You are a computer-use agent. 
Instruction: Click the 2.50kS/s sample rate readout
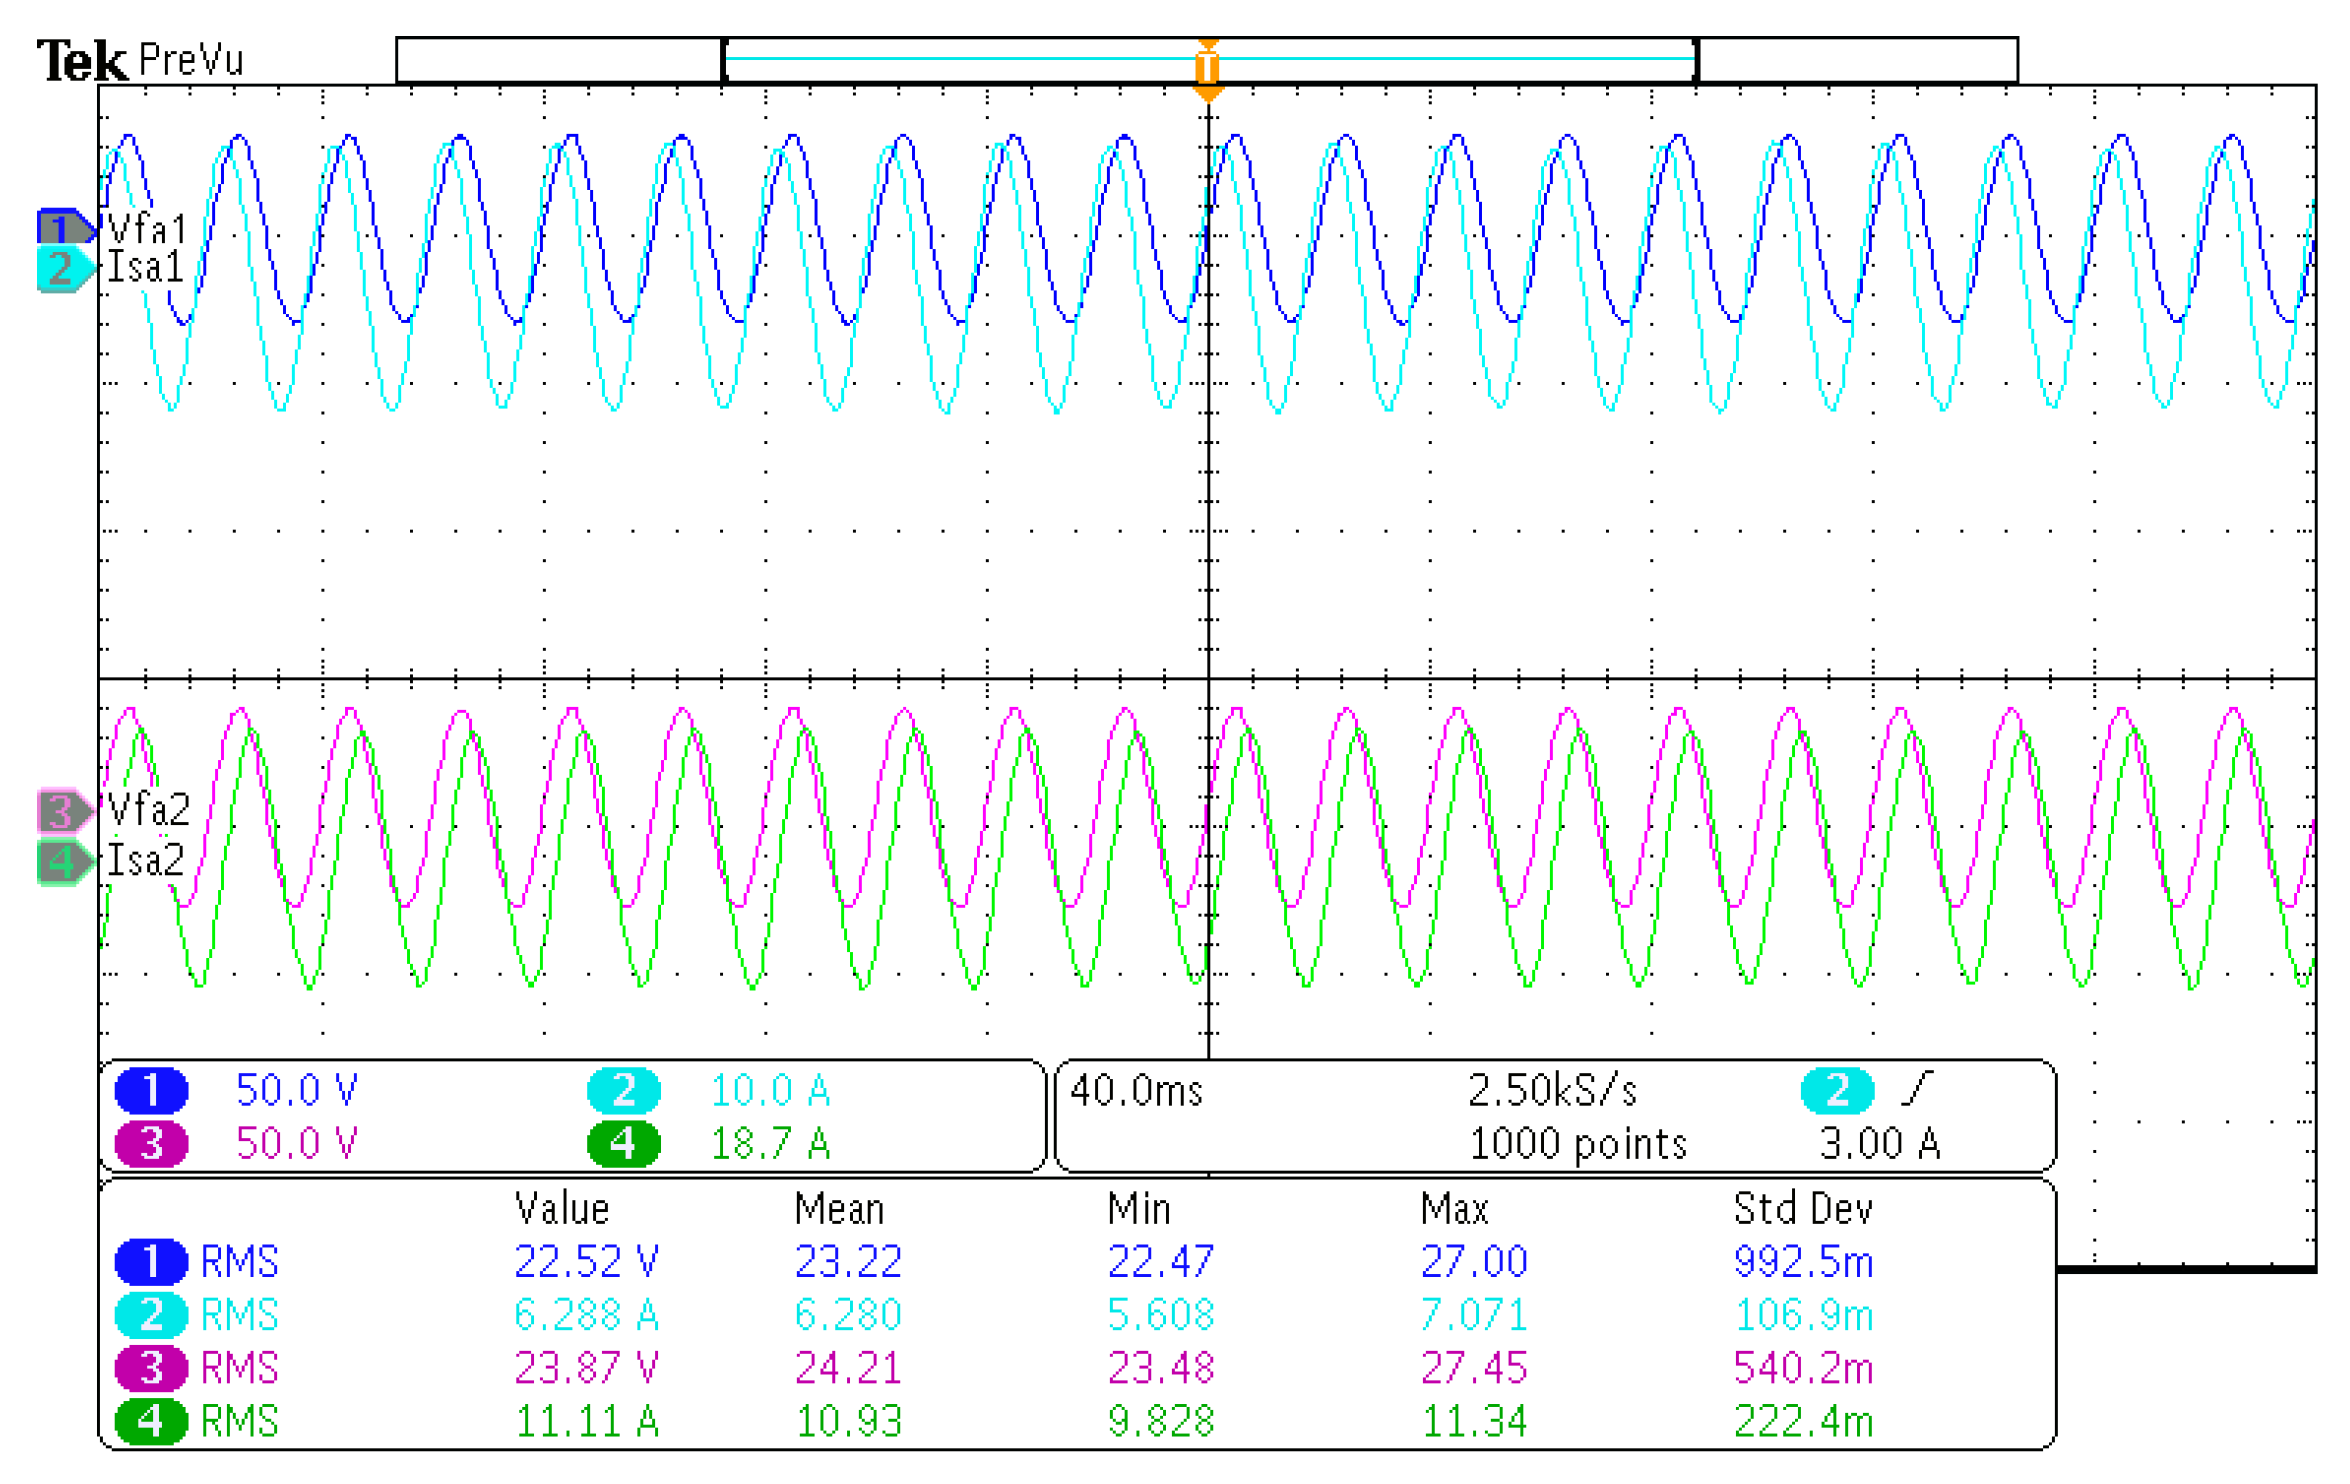click(1552, 1091)
